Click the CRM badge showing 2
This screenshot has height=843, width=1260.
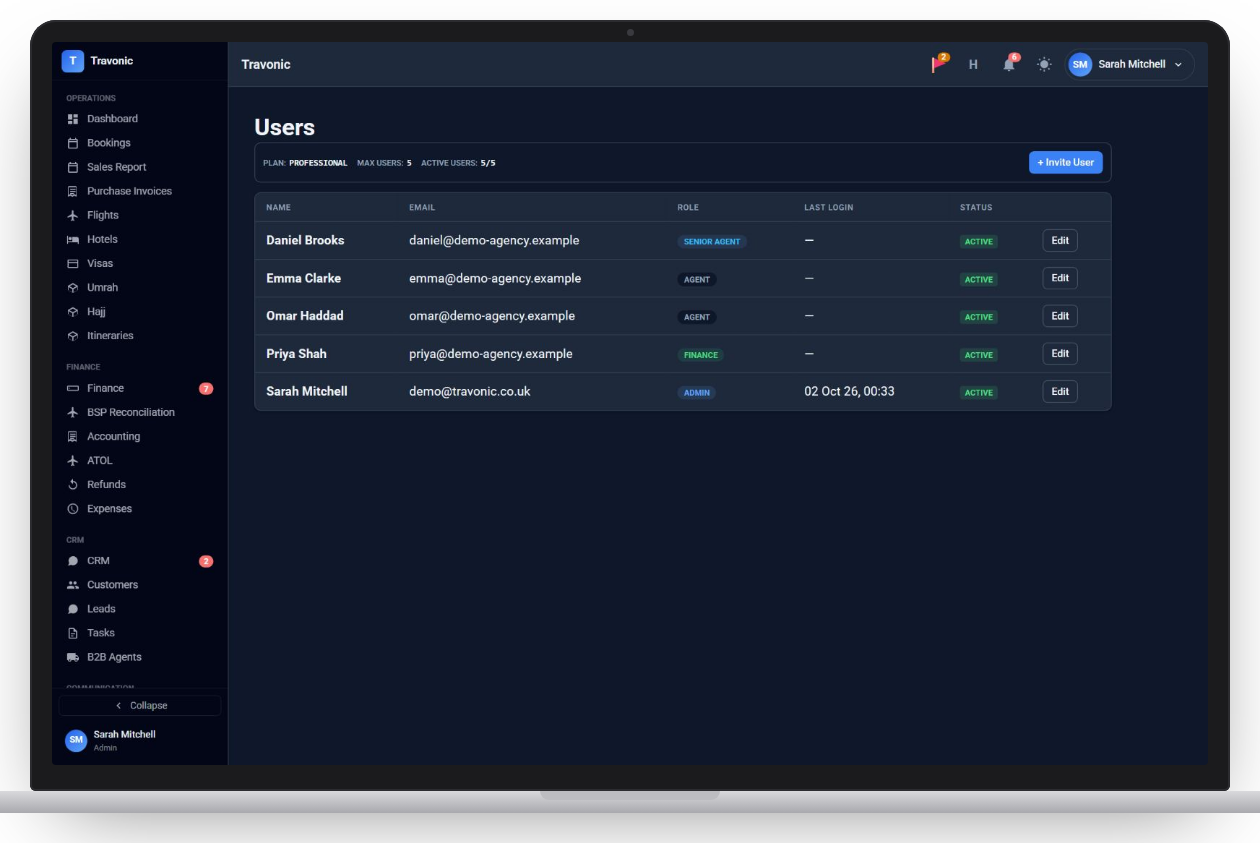point(206,561)
